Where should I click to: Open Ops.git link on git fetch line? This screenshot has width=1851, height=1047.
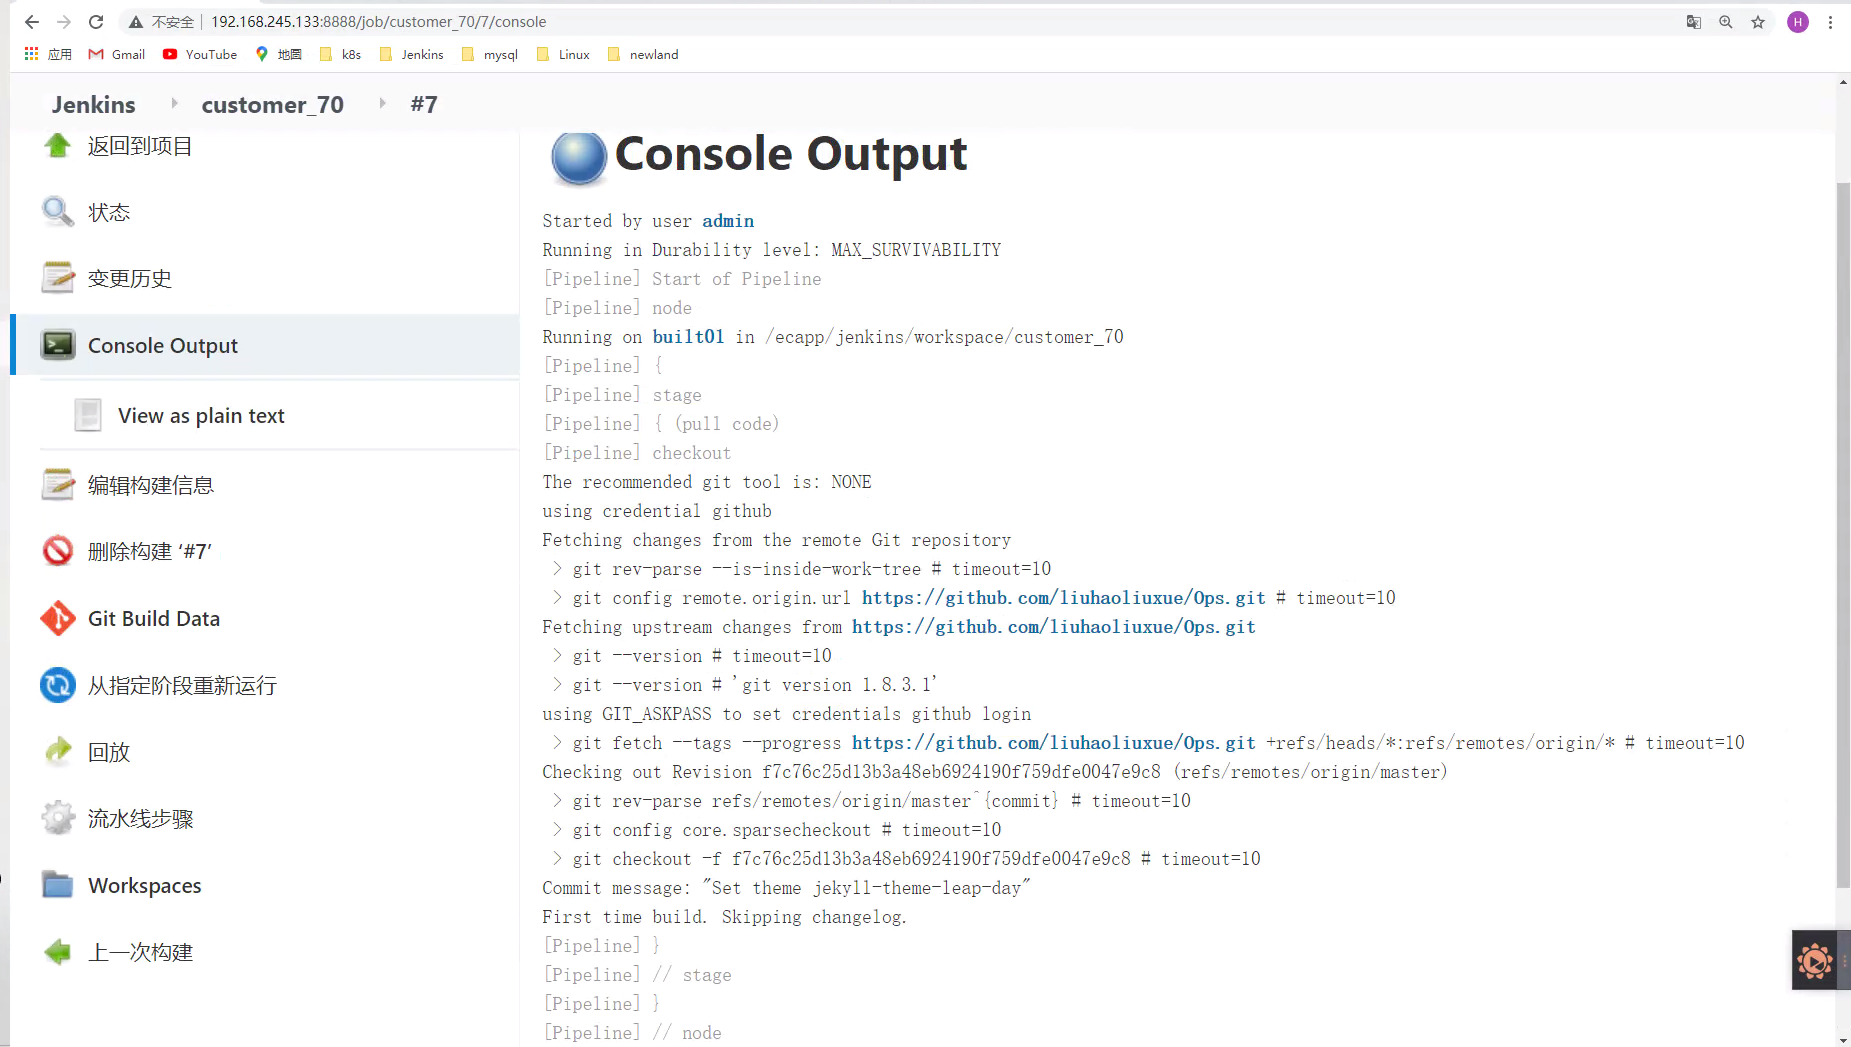1054,743
